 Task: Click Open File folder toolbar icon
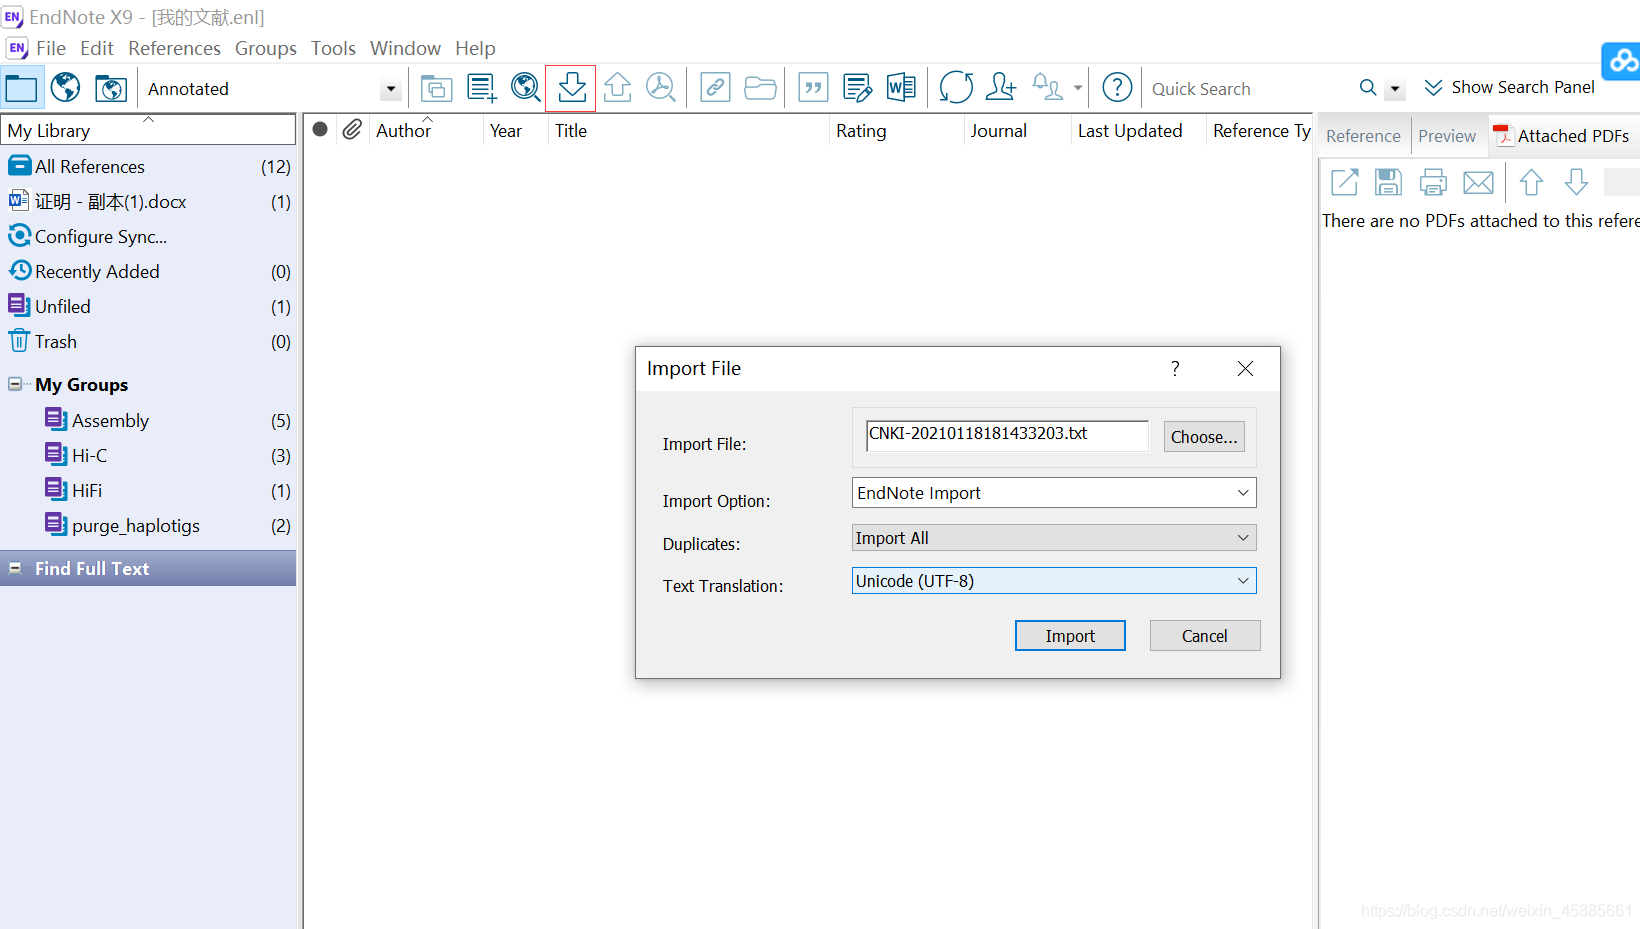click(760, 88)
